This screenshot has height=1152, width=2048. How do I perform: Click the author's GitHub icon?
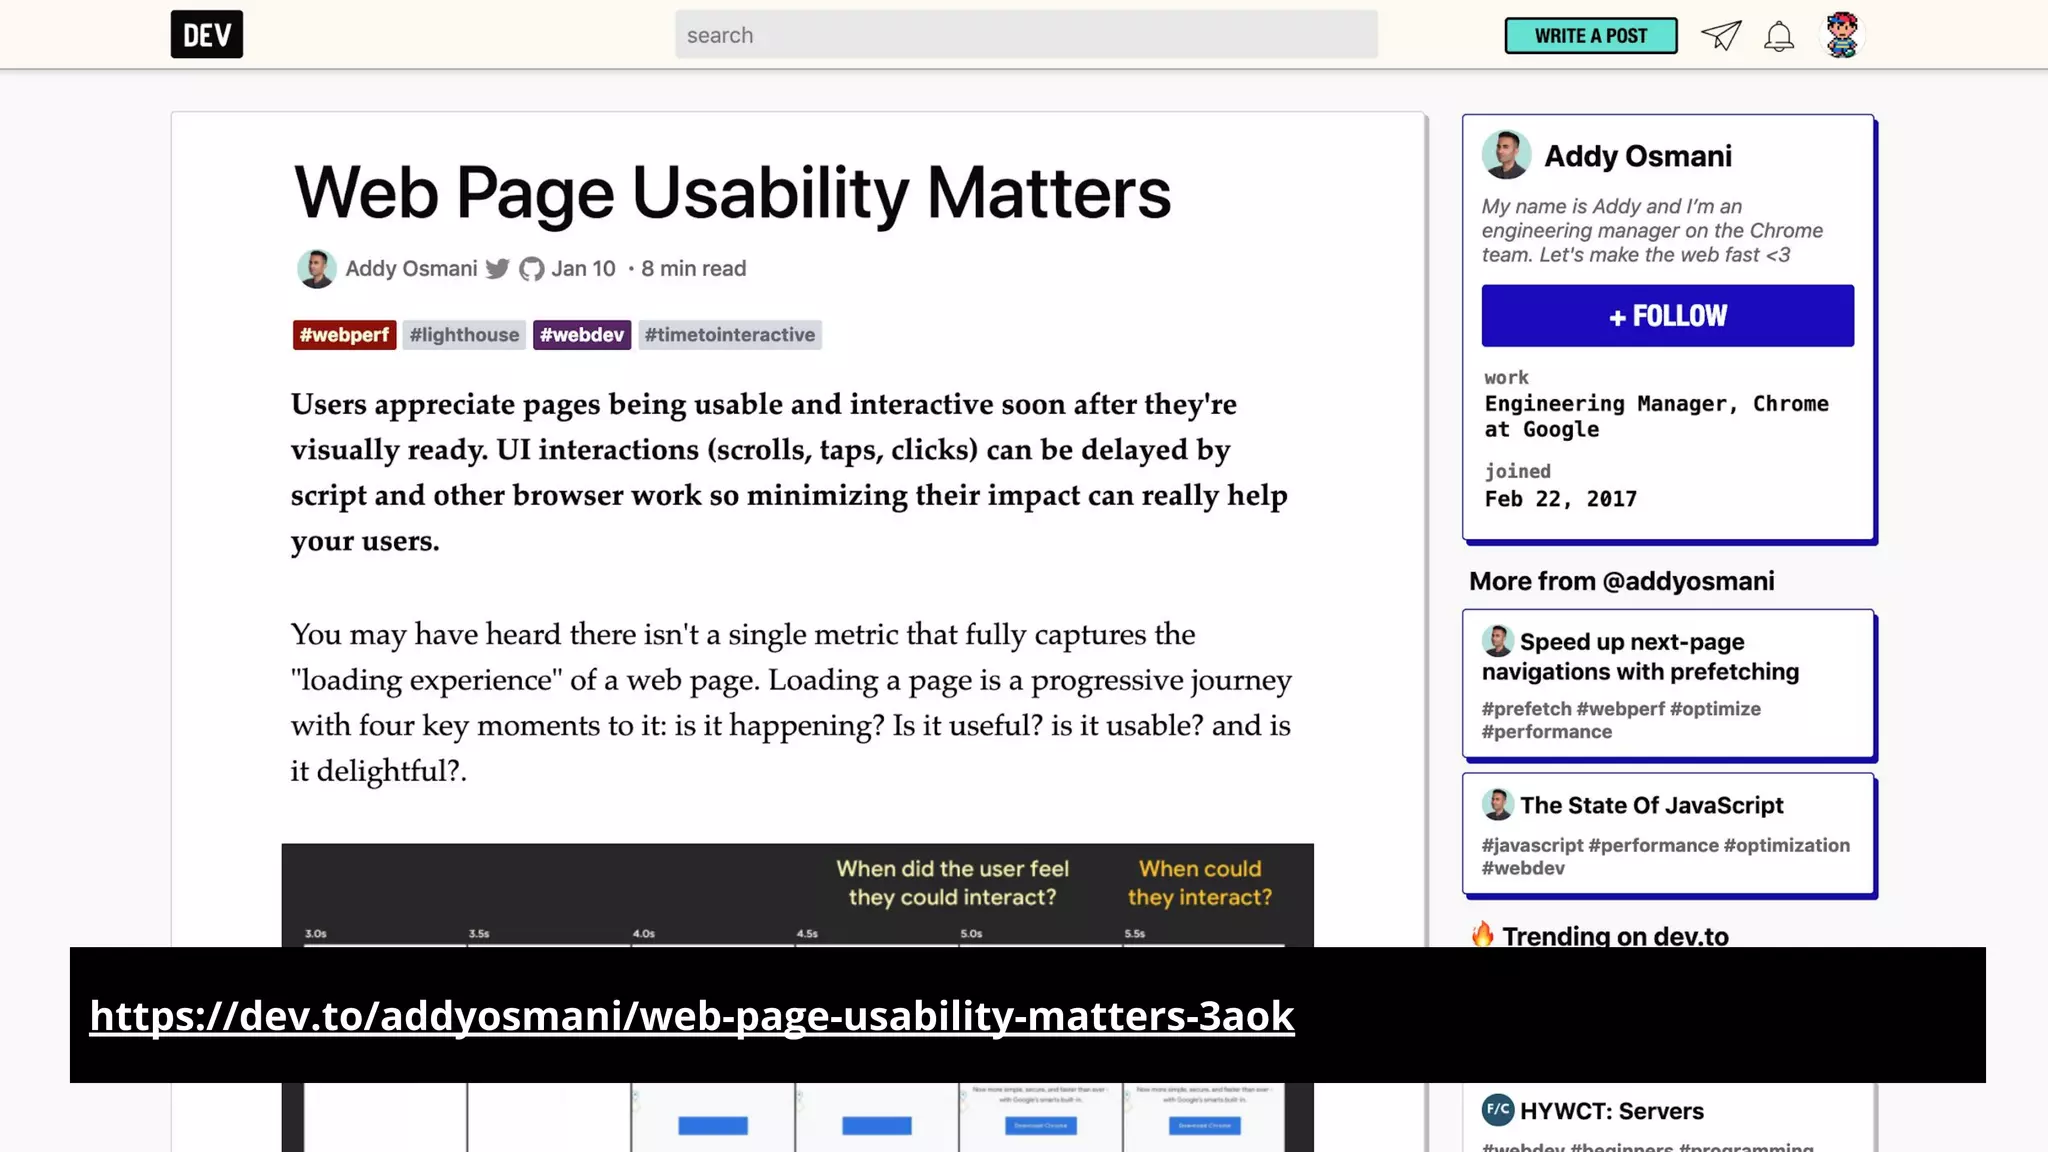531,269
